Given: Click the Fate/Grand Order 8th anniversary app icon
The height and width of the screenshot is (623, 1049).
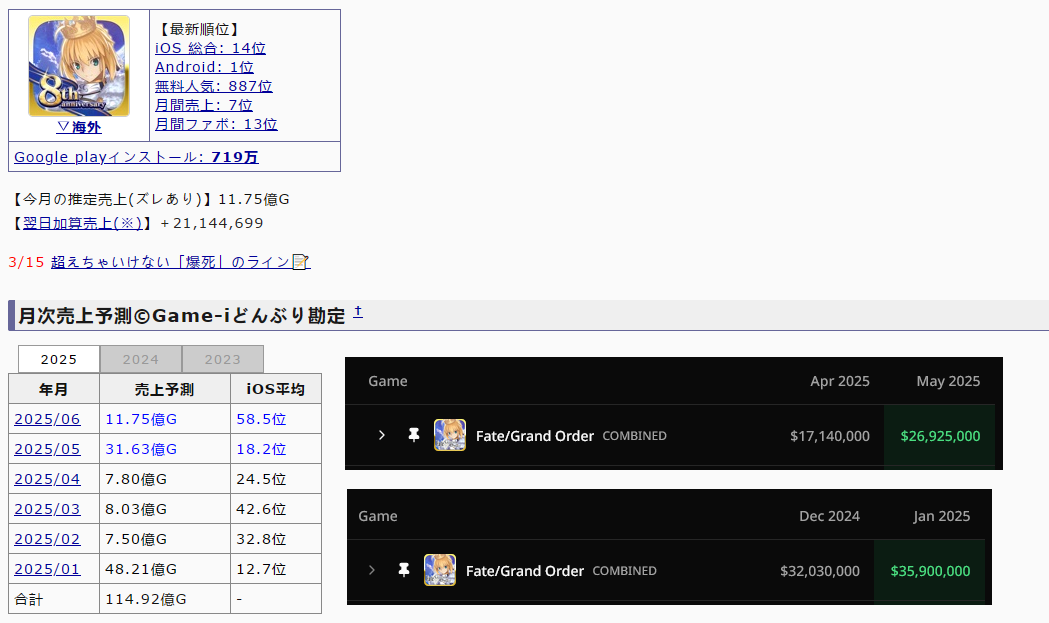Looking at the screenshot, I should [79, 66].
